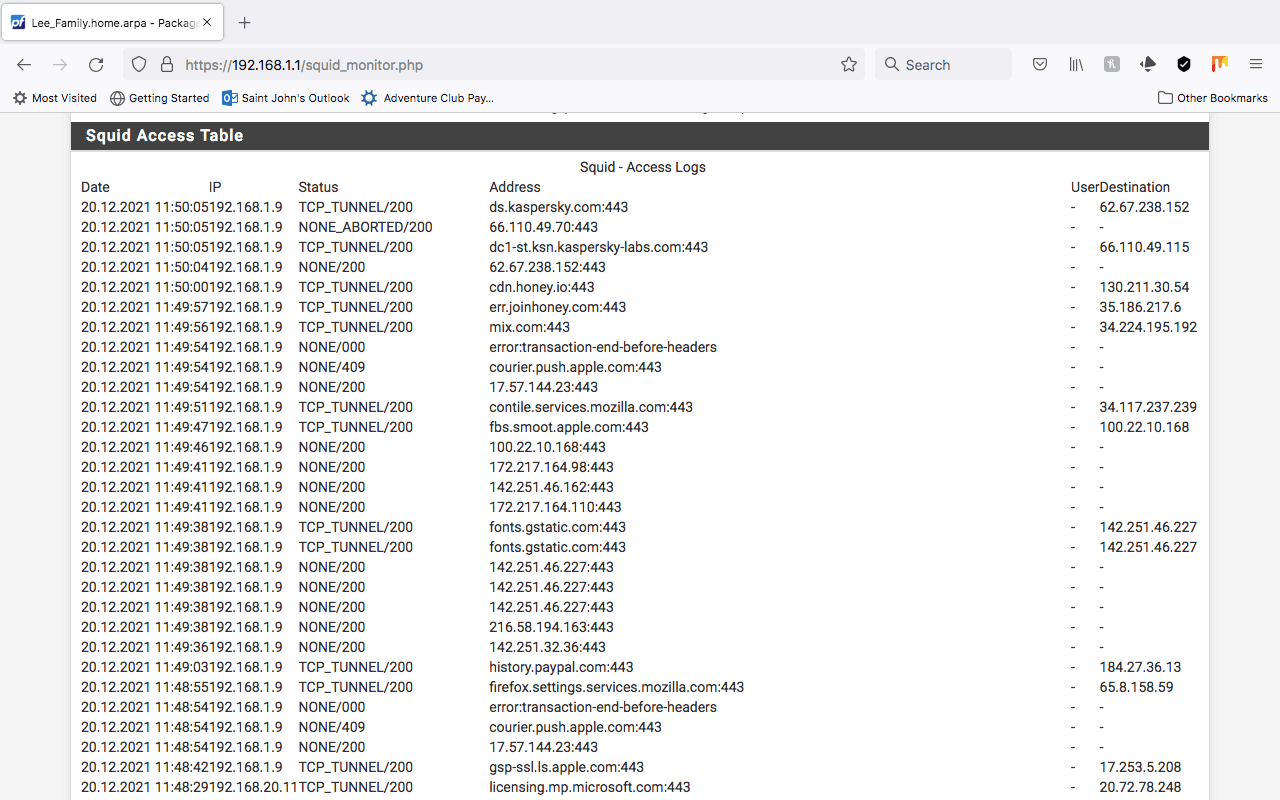1280x800 pixels.
Task: Select ds.kaspersky.com:443 address entry
Action: click(x=559, y=207)
